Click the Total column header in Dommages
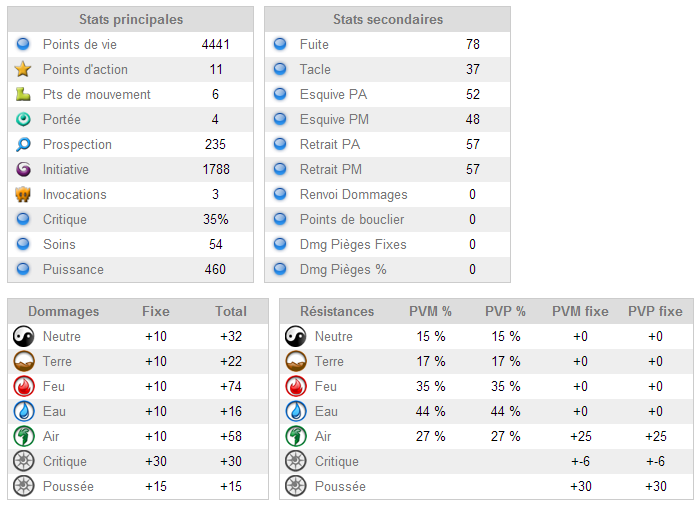The height and width of the screenshot is (505, 698). point(231,311)
